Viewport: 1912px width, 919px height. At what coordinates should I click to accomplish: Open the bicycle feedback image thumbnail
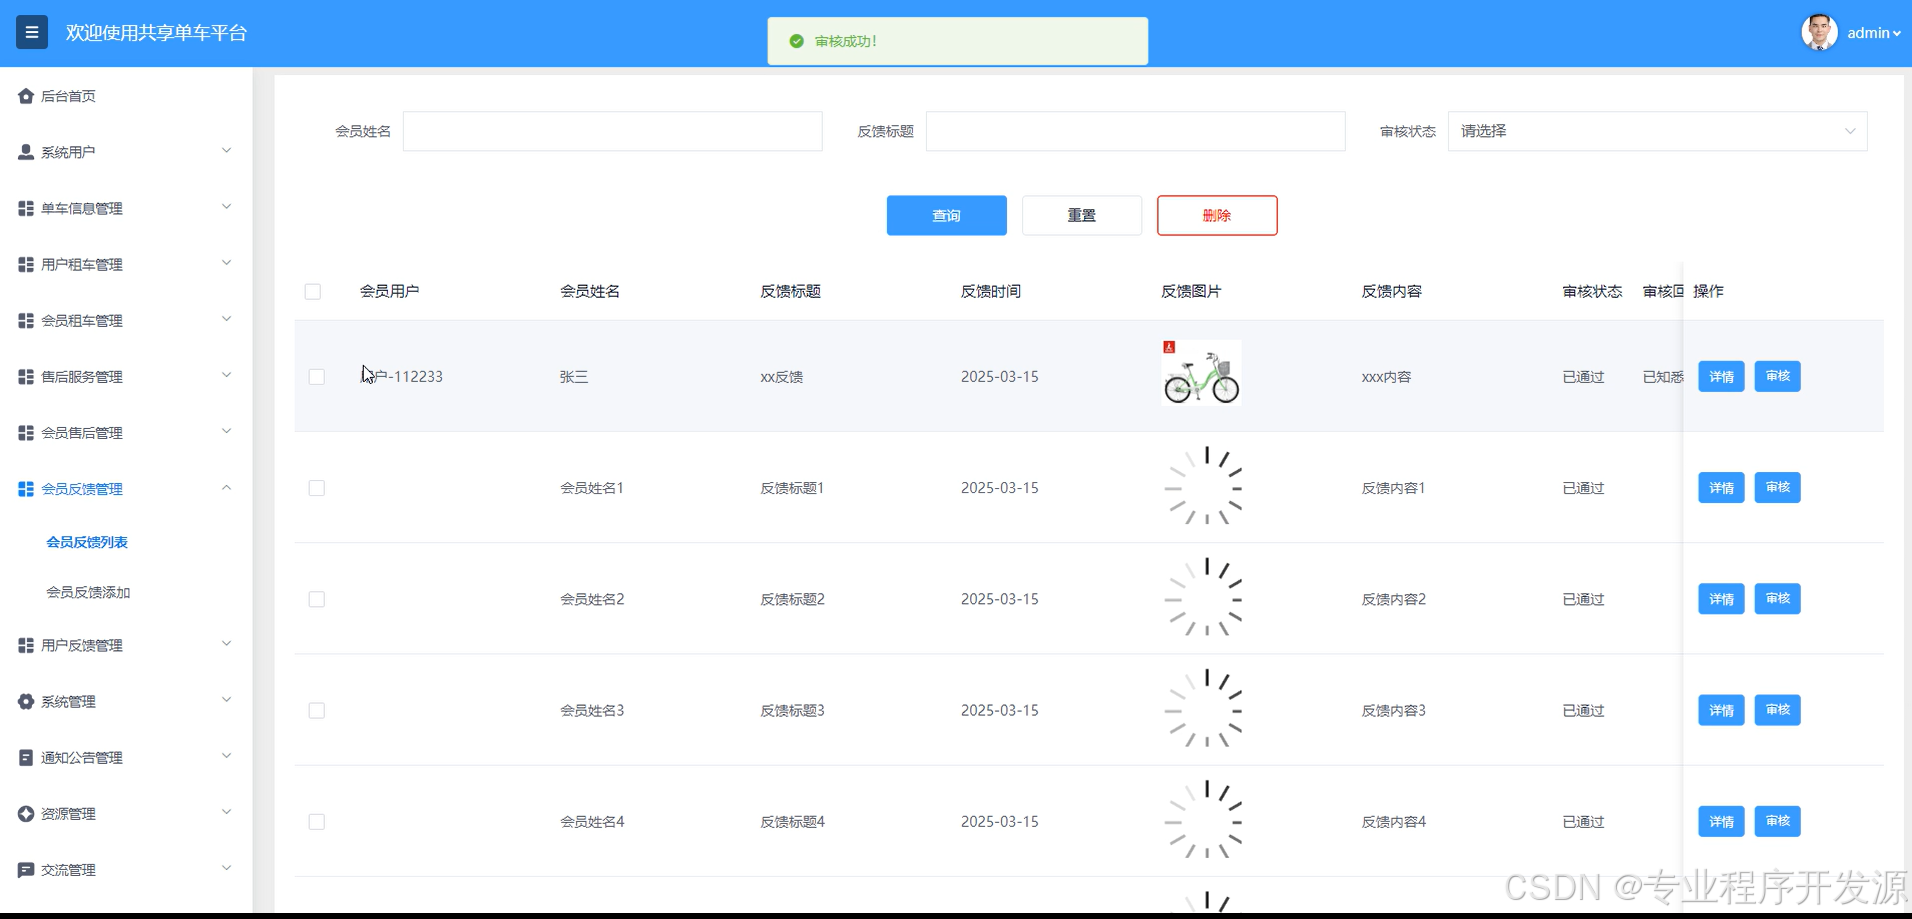pyautogui.click(x=1201, y=372)
